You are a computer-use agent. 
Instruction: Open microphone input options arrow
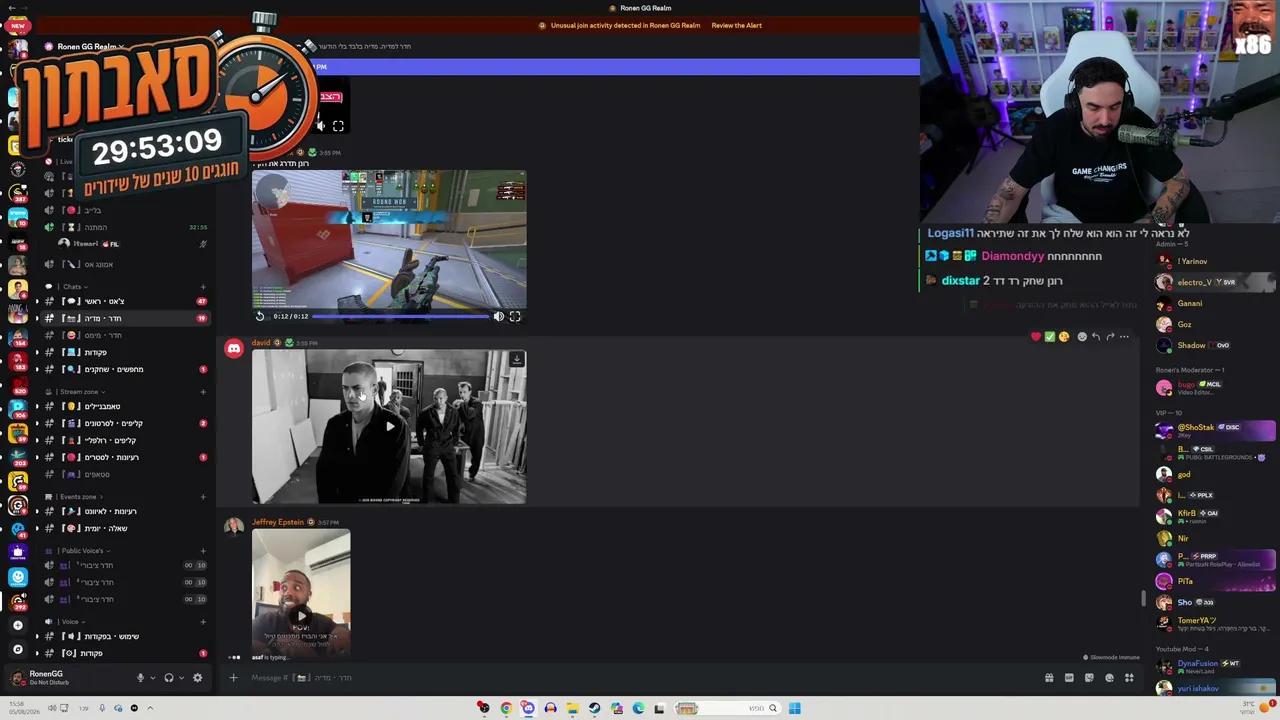pyautogui.click(x=152, y=678)
